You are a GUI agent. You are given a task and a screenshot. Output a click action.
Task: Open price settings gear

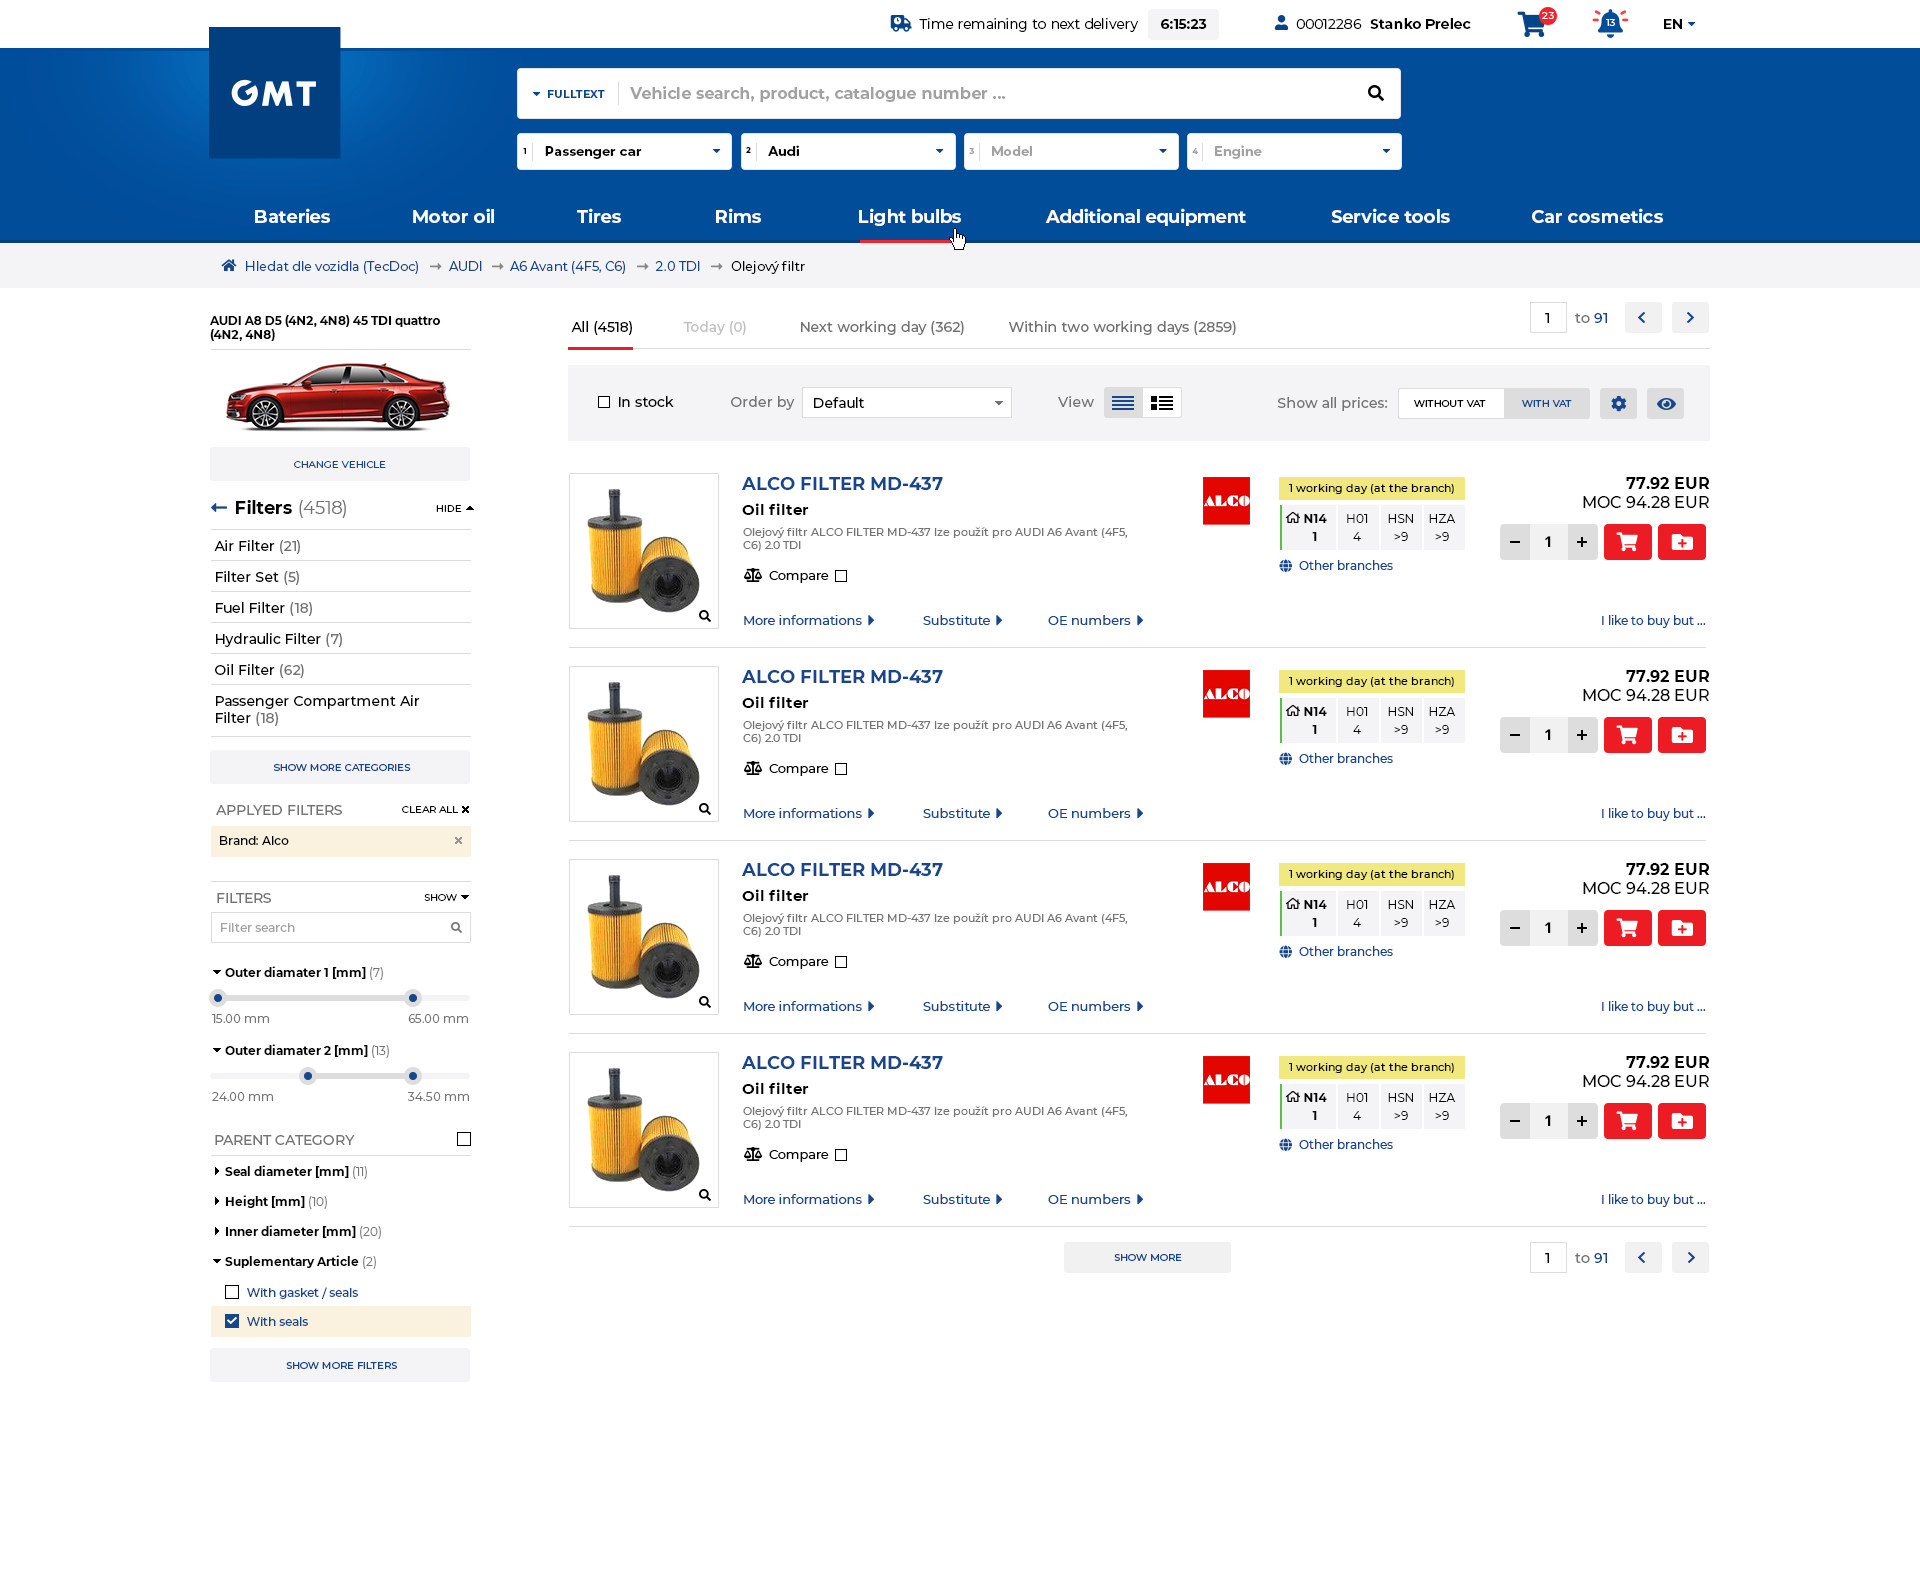click(x=1618, y=403)
